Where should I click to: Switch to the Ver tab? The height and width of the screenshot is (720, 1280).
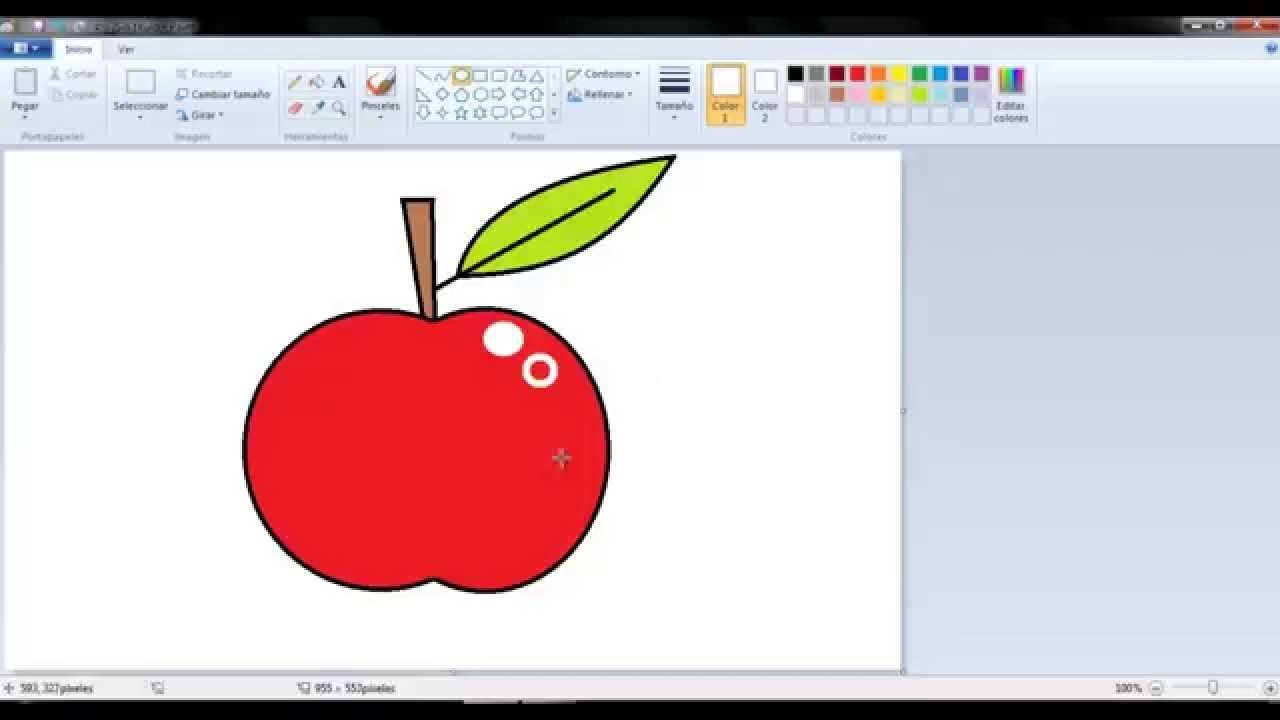(126, 49)
